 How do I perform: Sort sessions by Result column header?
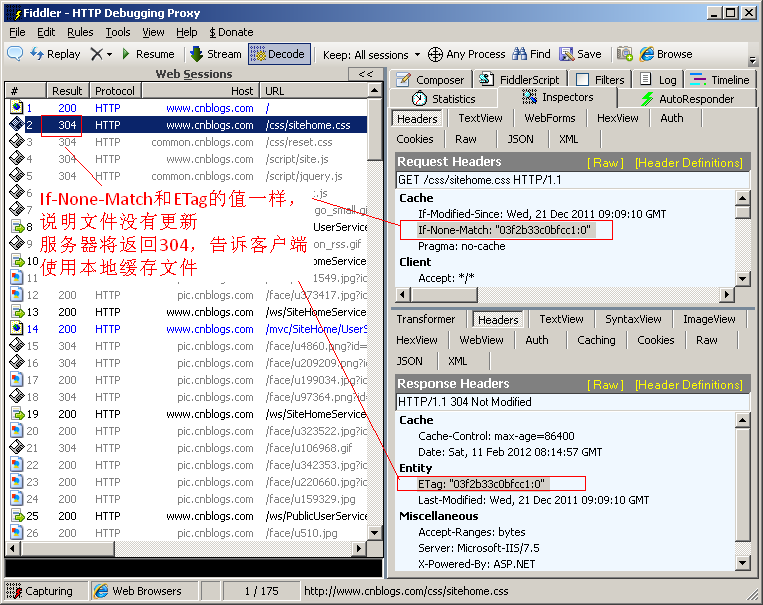[x=68, y=91]
